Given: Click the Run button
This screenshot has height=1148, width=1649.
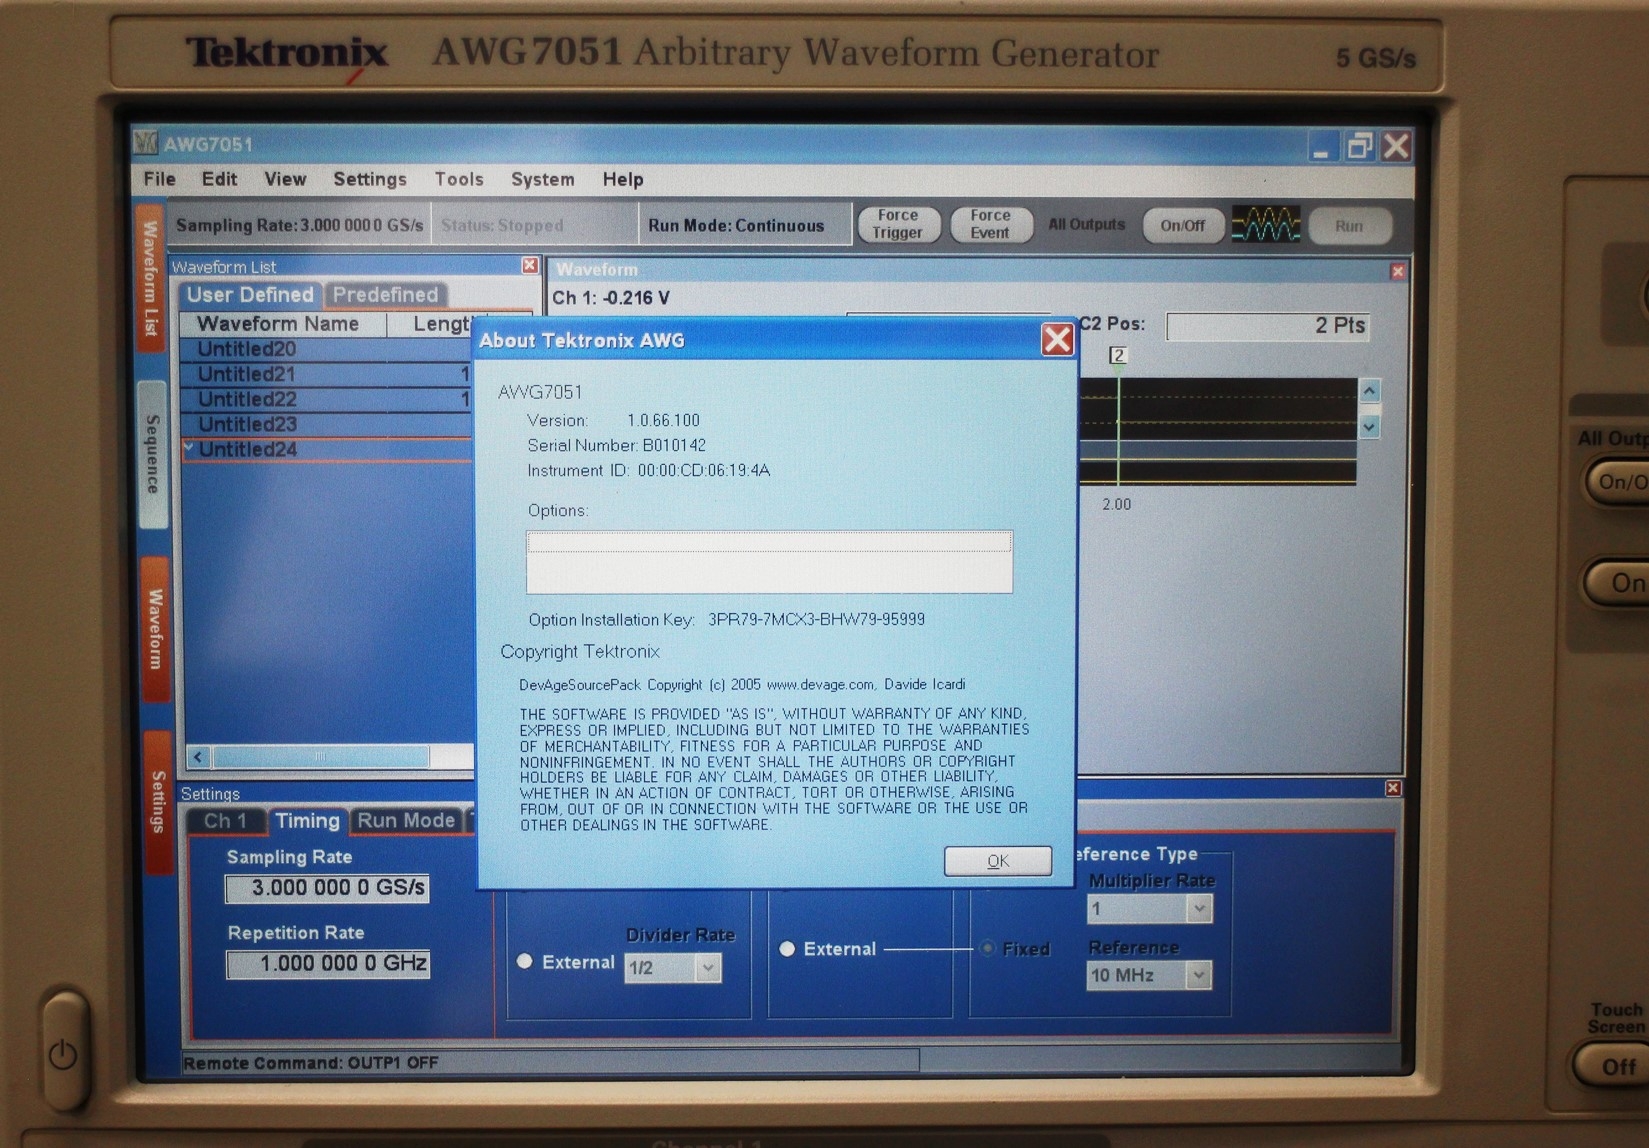Looking at the screenshot, I should [1348, 226].
